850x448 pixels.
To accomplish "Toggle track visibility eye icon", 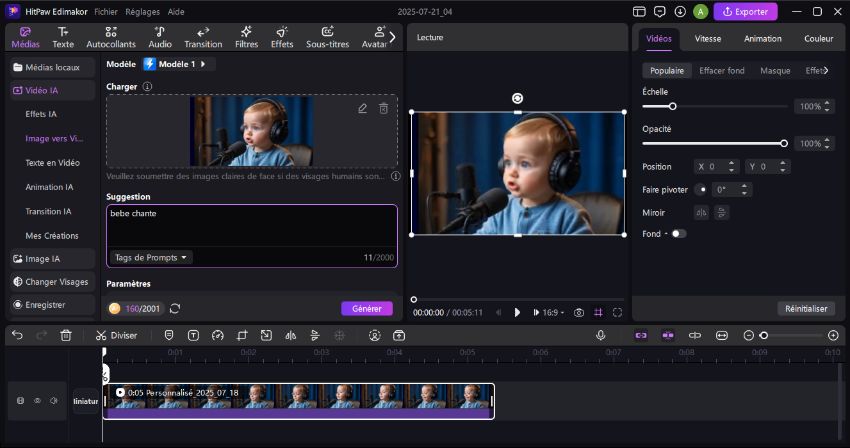I will coord(37,401).
